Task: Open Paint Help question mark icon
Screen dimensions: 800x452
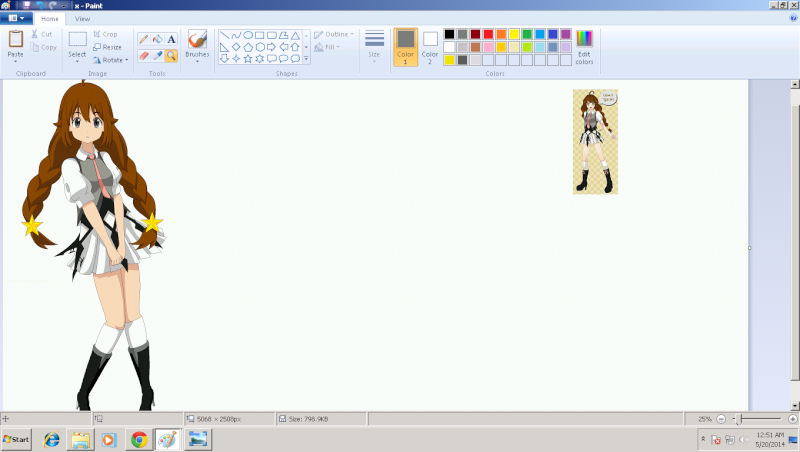Action: pos(793,18)
